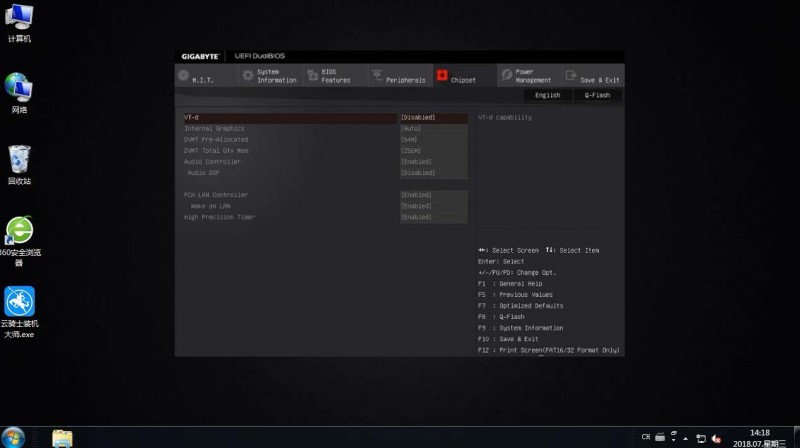Viewport: 800px width, 448px height.
Task: Open the 回收站 recycle bin icon
Action: [x=19, y=165]
